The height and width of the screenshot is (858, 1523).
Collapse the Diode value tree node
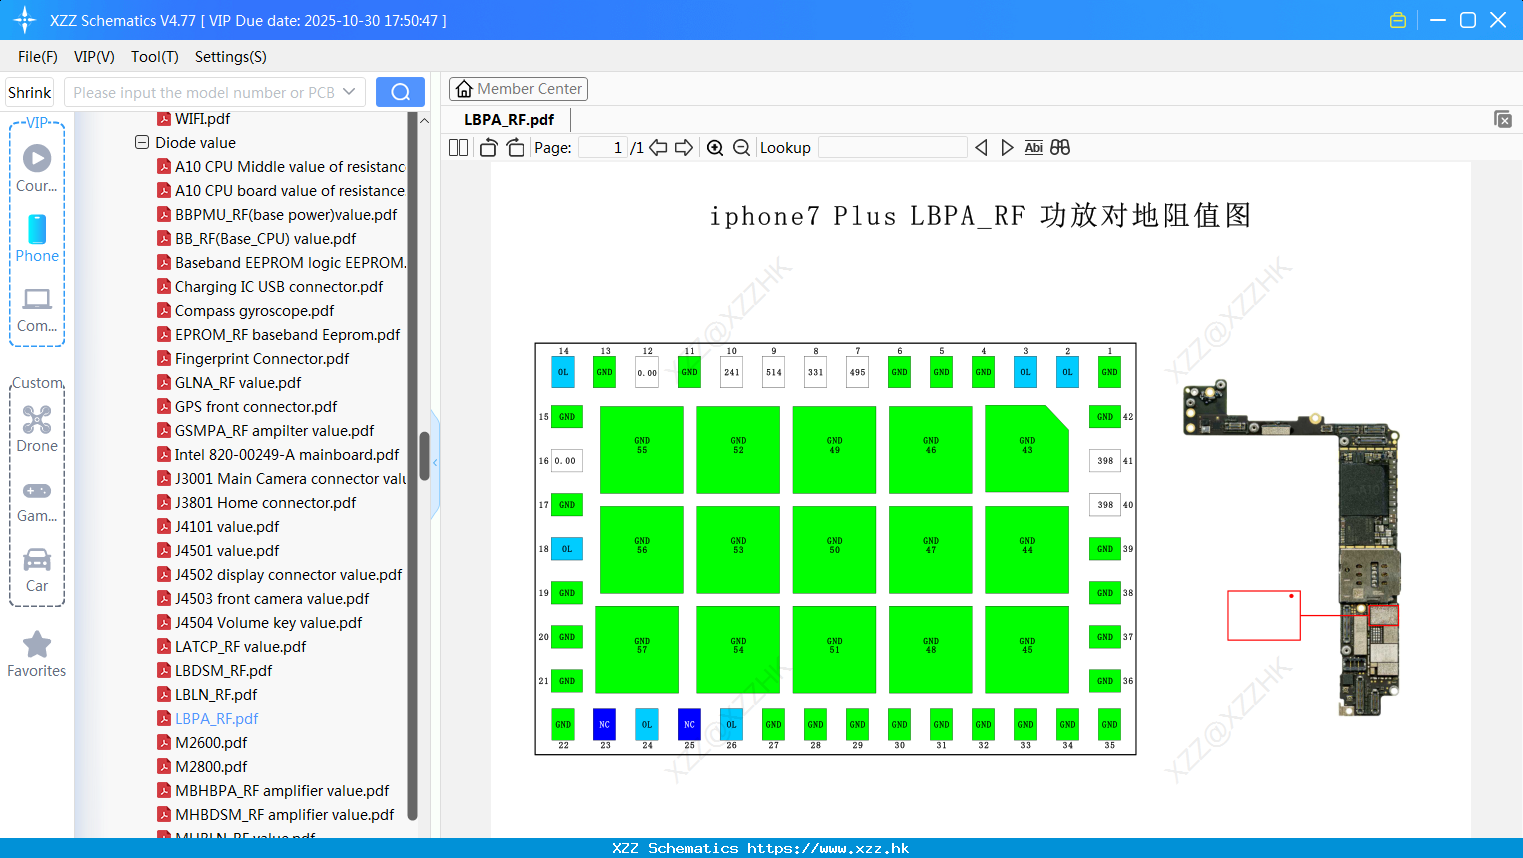[x=142, y=142]
